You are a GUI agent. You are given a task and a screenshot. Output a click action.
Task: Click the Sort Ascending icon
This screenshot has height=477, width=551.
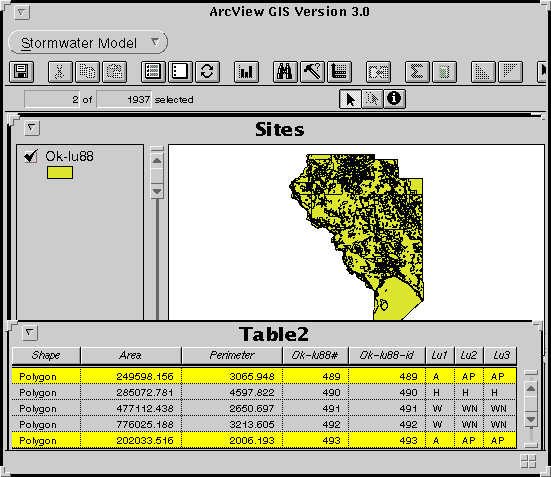(483, 72)
